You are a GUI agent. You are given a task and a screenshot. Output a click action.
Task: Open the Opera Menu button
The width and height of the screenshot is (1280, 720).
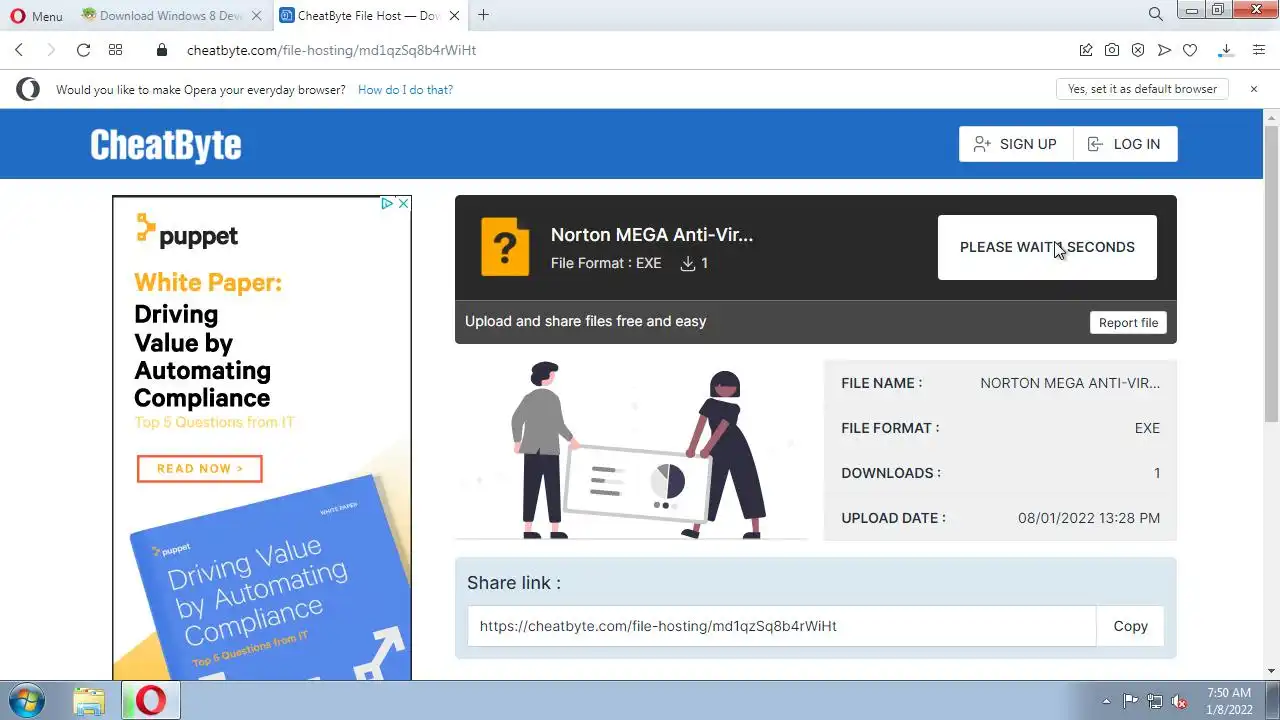(x=36, y=15)
